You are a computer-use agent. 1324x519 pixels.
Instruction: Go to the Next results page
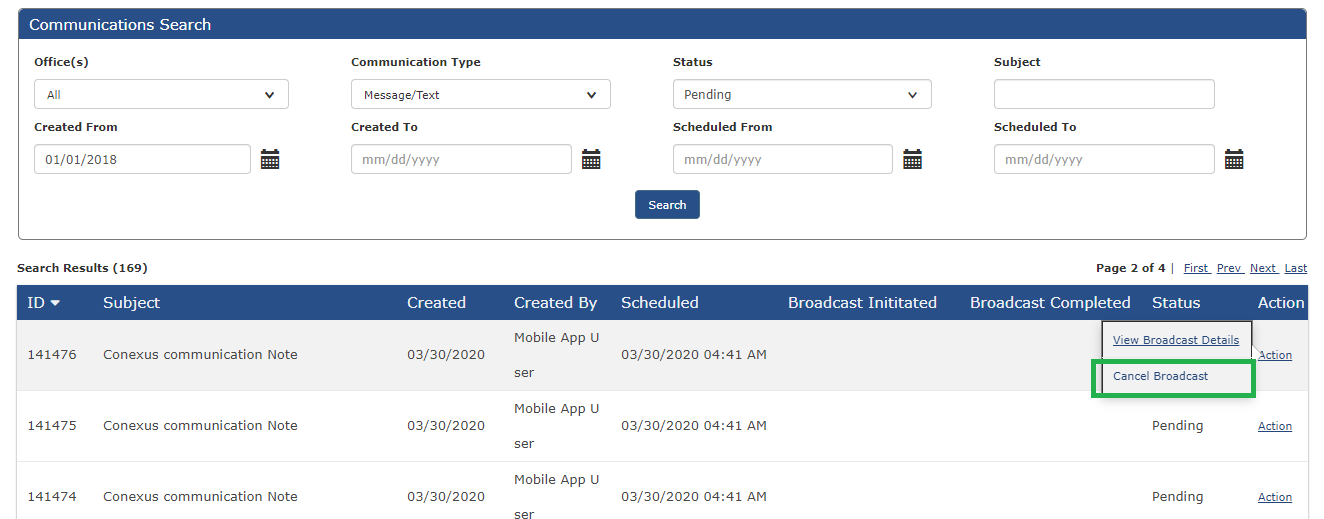click(1262, 268)
